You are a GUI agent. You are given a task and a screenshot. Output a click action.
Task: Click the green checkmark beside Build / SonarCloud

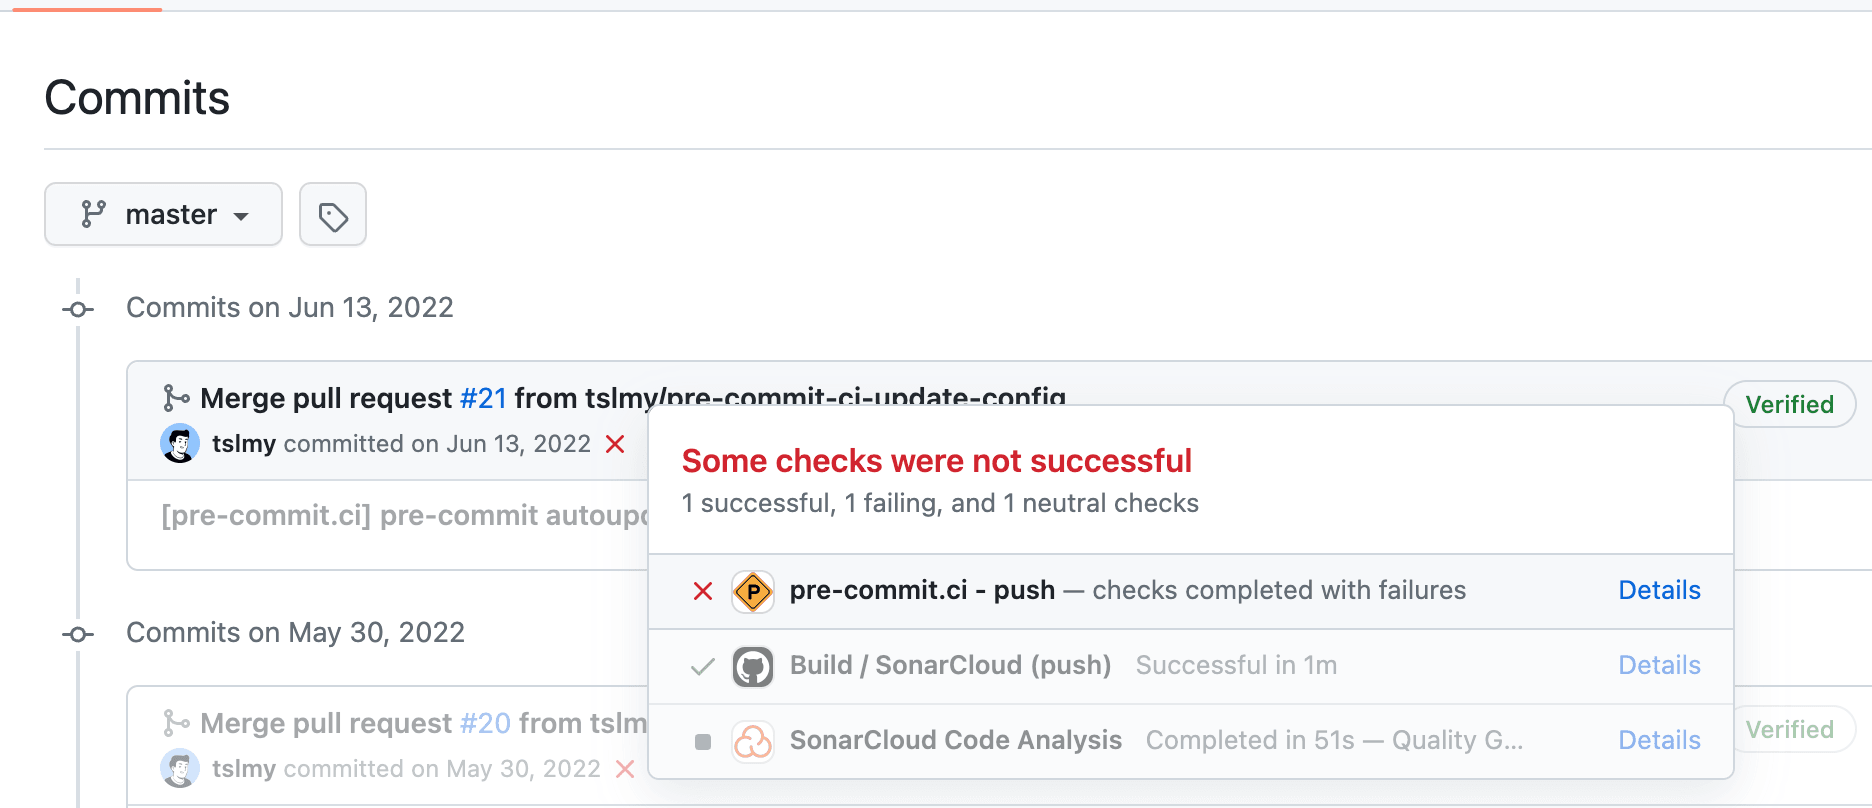(701, 666)
